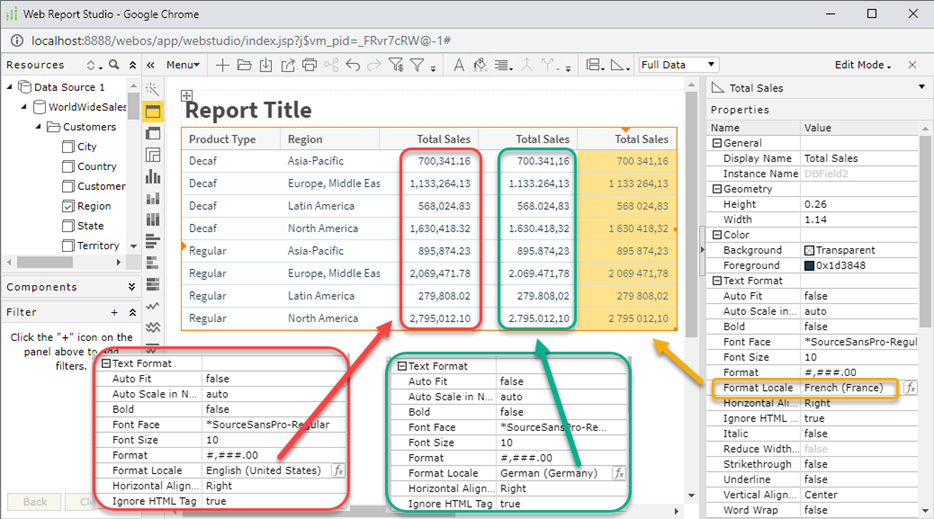Click the Report Title text

click(x=248, y=110)
